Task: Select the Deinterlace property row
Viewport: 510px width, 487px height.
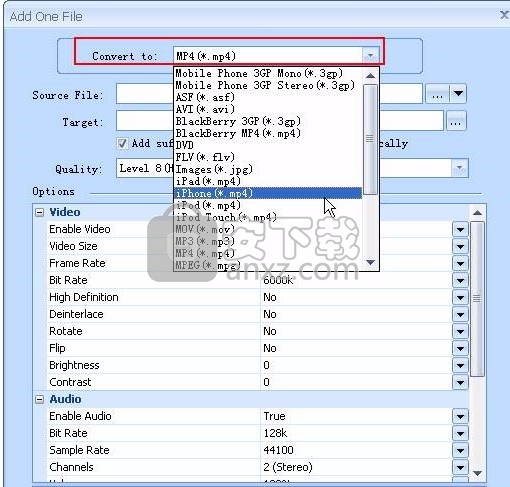Action: (x=257, y=314)
